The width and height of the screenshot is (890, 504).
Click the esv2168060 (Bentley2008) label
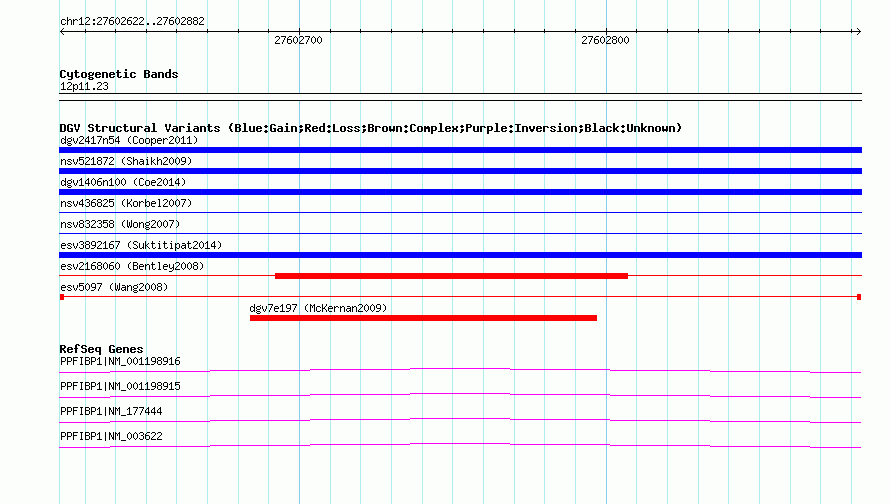pyautogui.click(x=132, y=266)
